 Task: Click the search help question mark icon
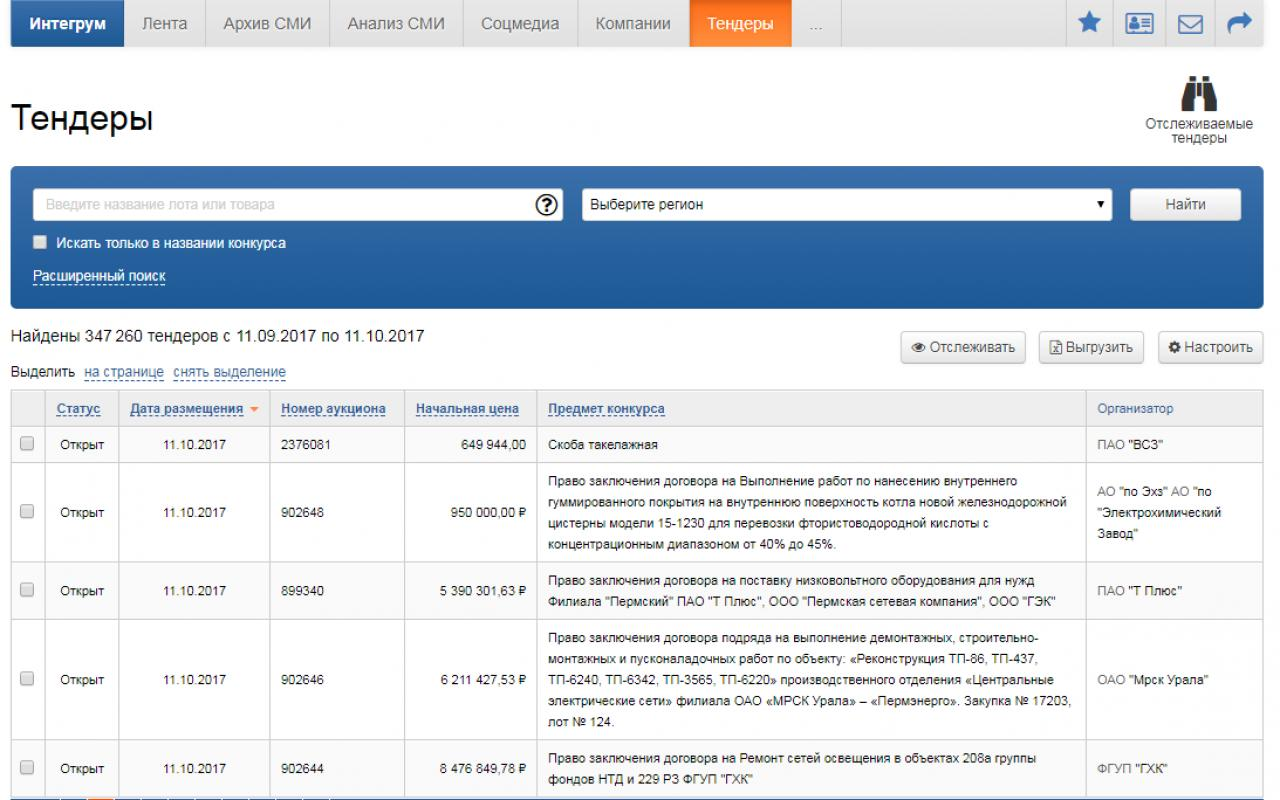coord(546,204)
